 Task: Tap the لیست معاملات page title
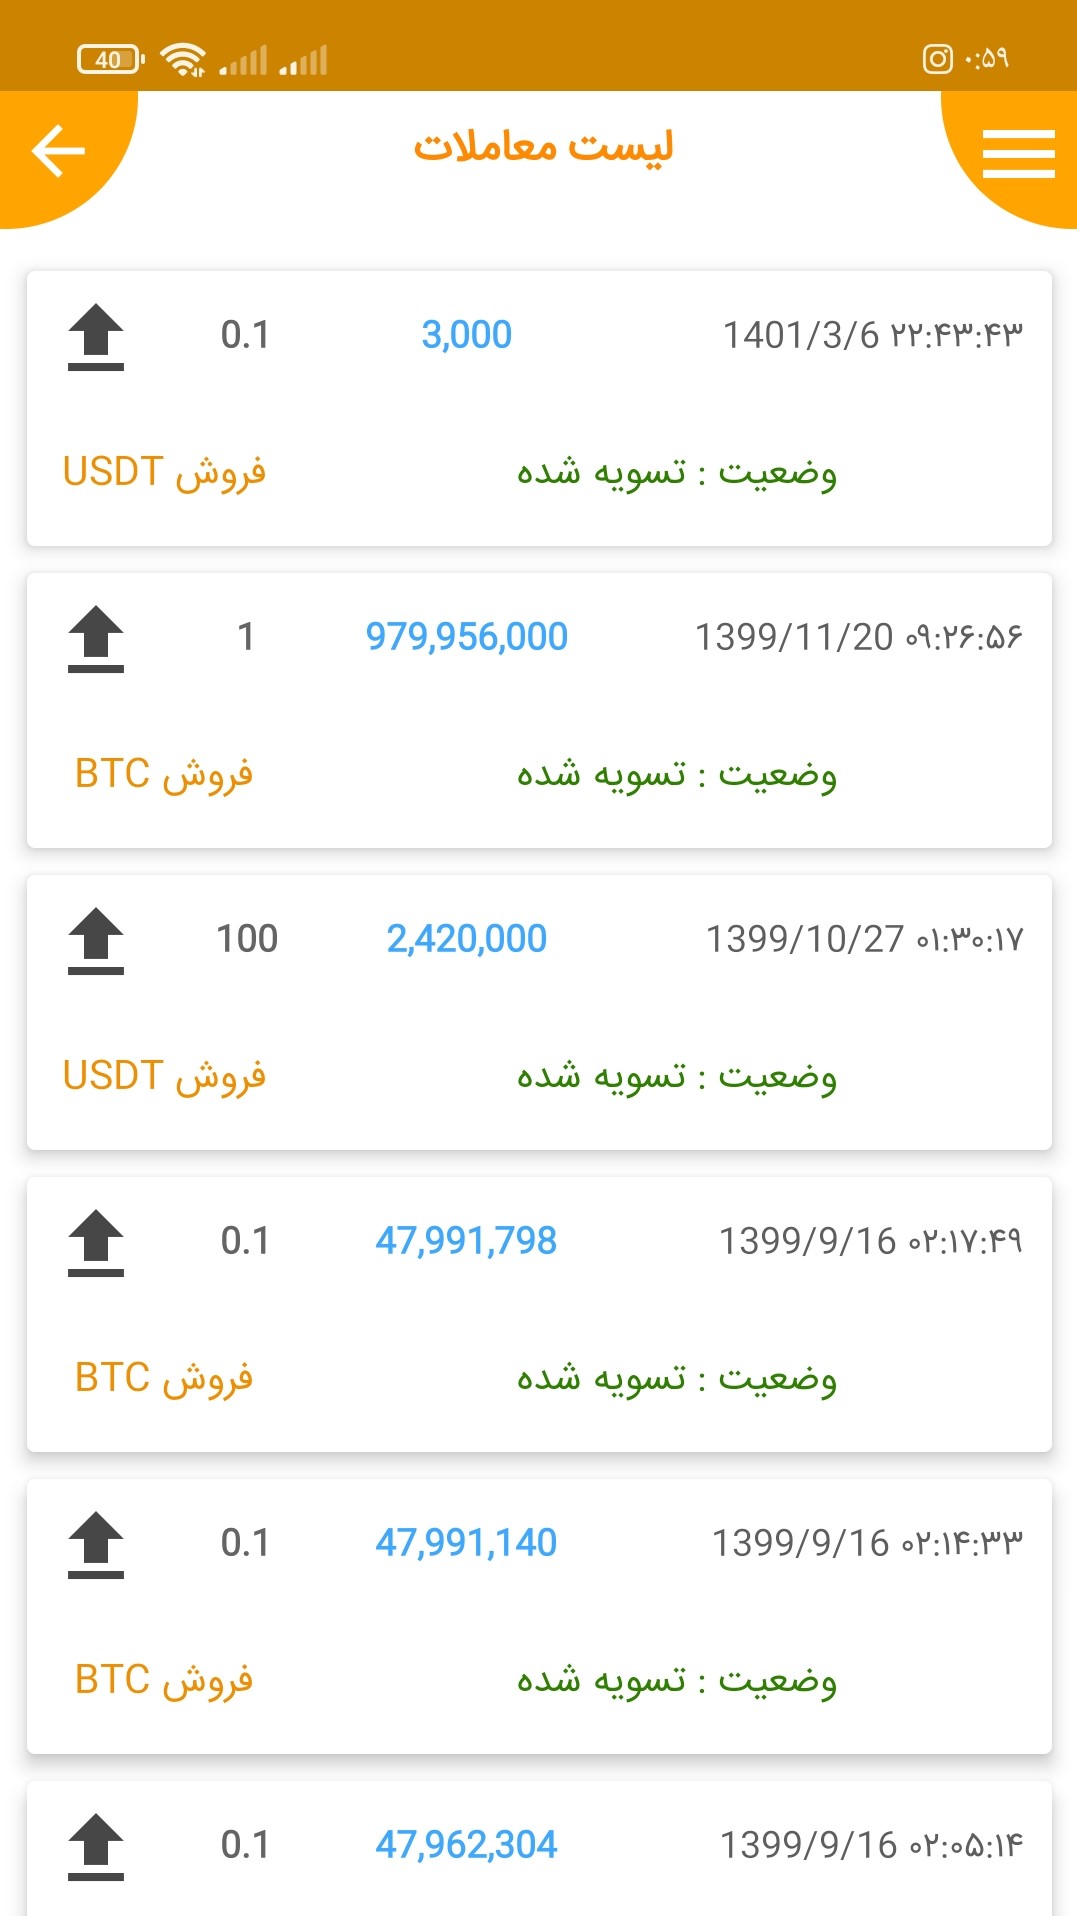click(543, 147)
